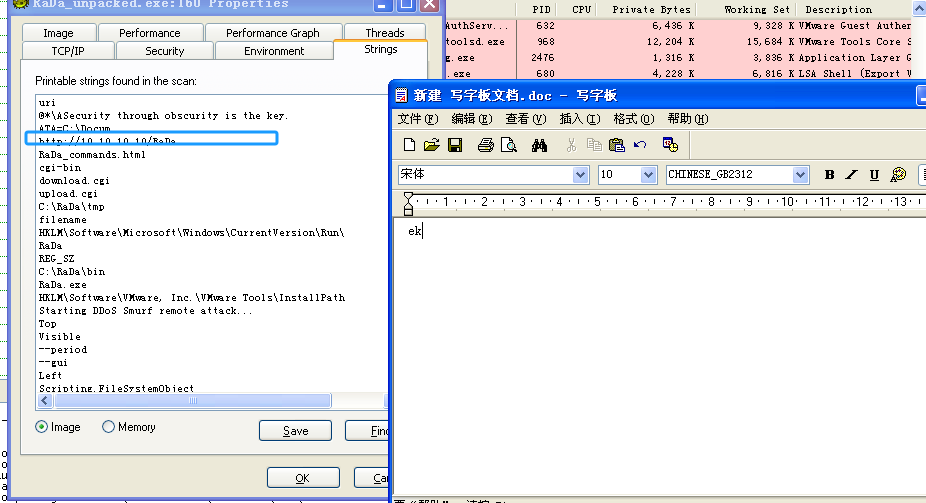This screenshot has width=926, height=503.
Task: Toggle Underline formatting in WordPad
Action: click(874, 174)
